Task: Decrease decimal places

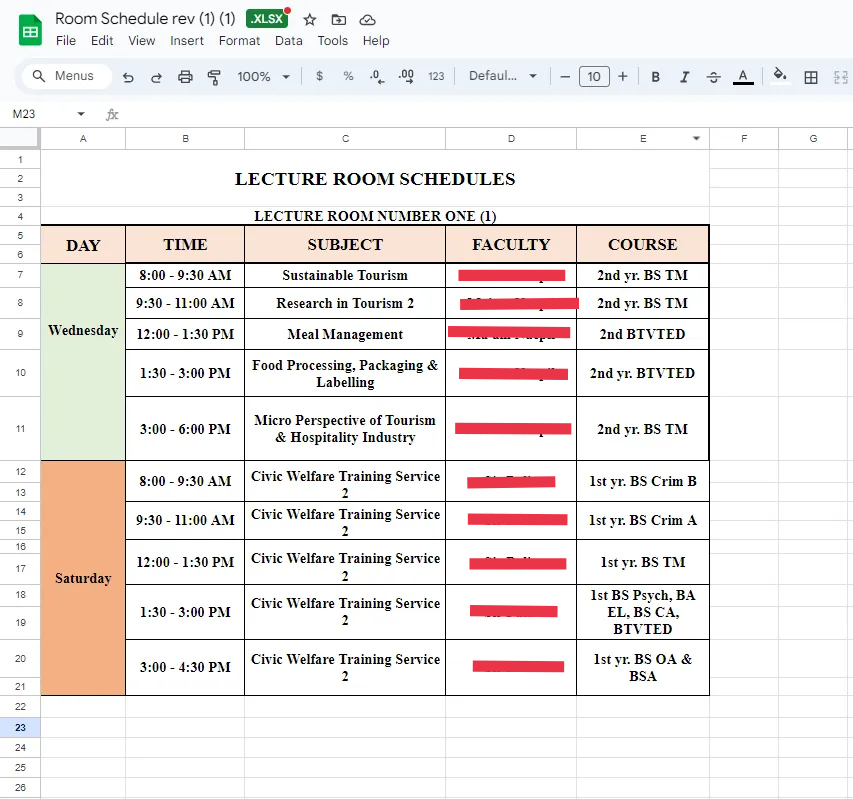Action: pos(376,76)
